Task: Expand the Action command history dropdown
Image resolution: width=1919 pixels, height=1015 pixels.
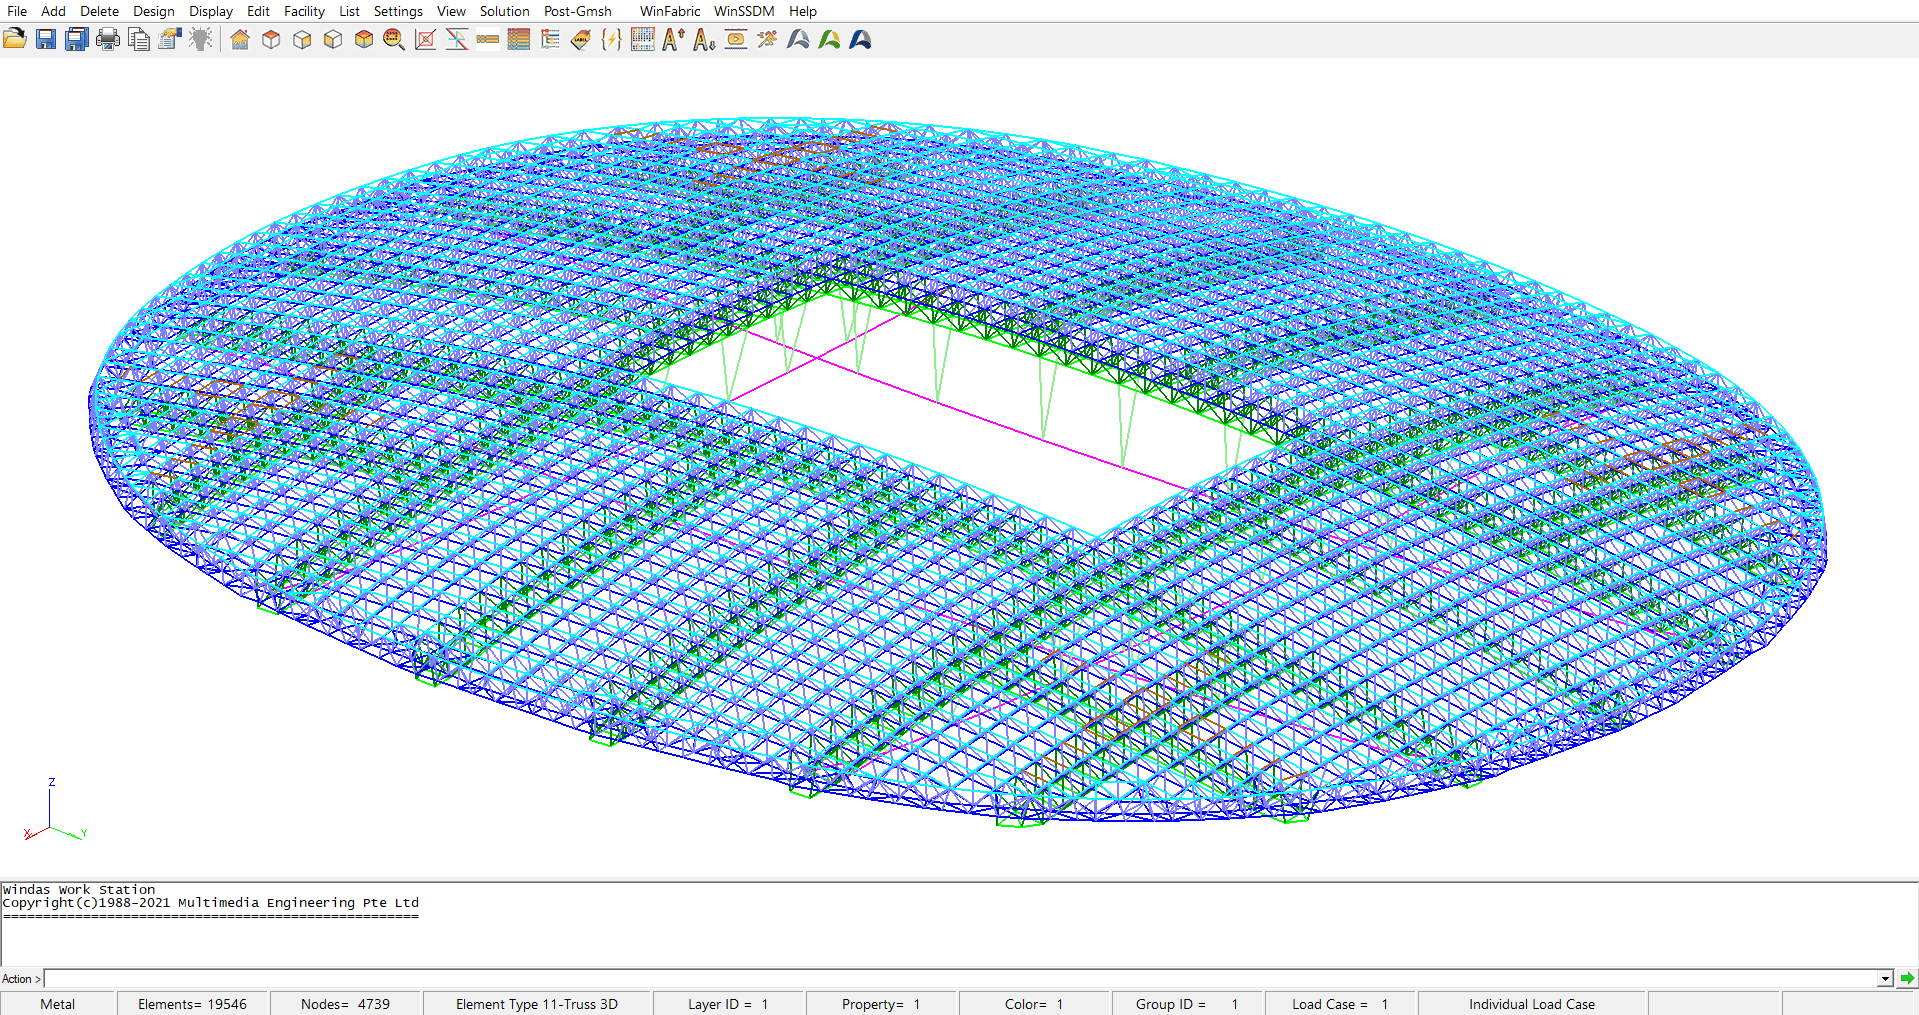Action: point(1884,979)
